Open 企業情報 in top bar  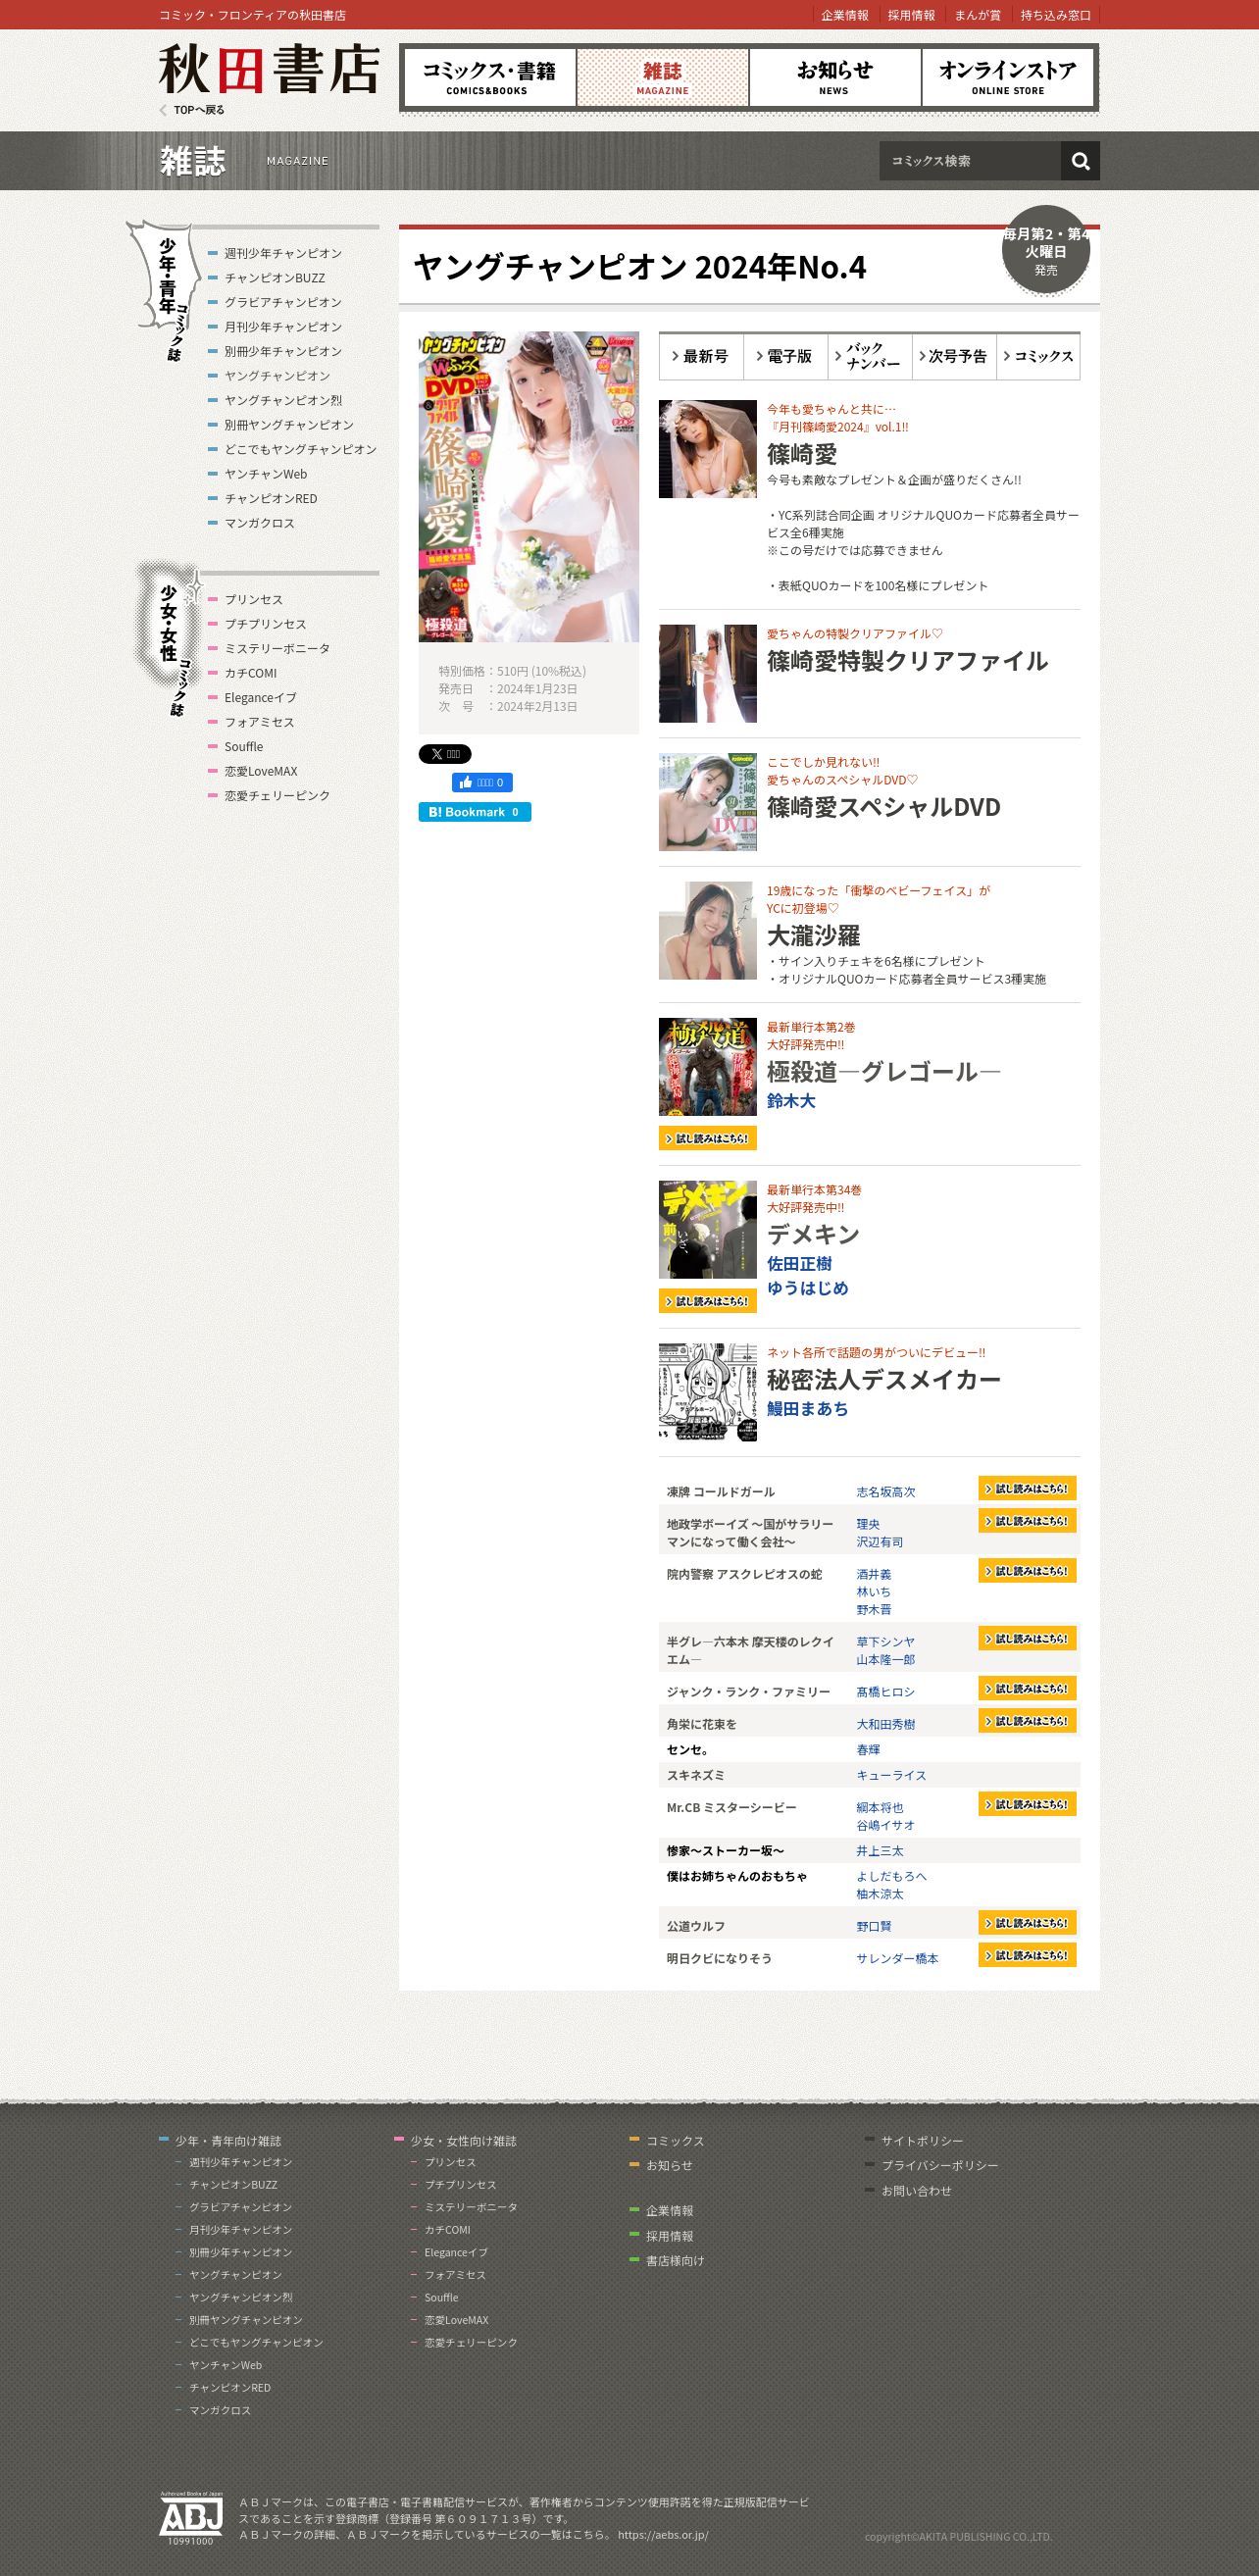click(x=845, y=15)
